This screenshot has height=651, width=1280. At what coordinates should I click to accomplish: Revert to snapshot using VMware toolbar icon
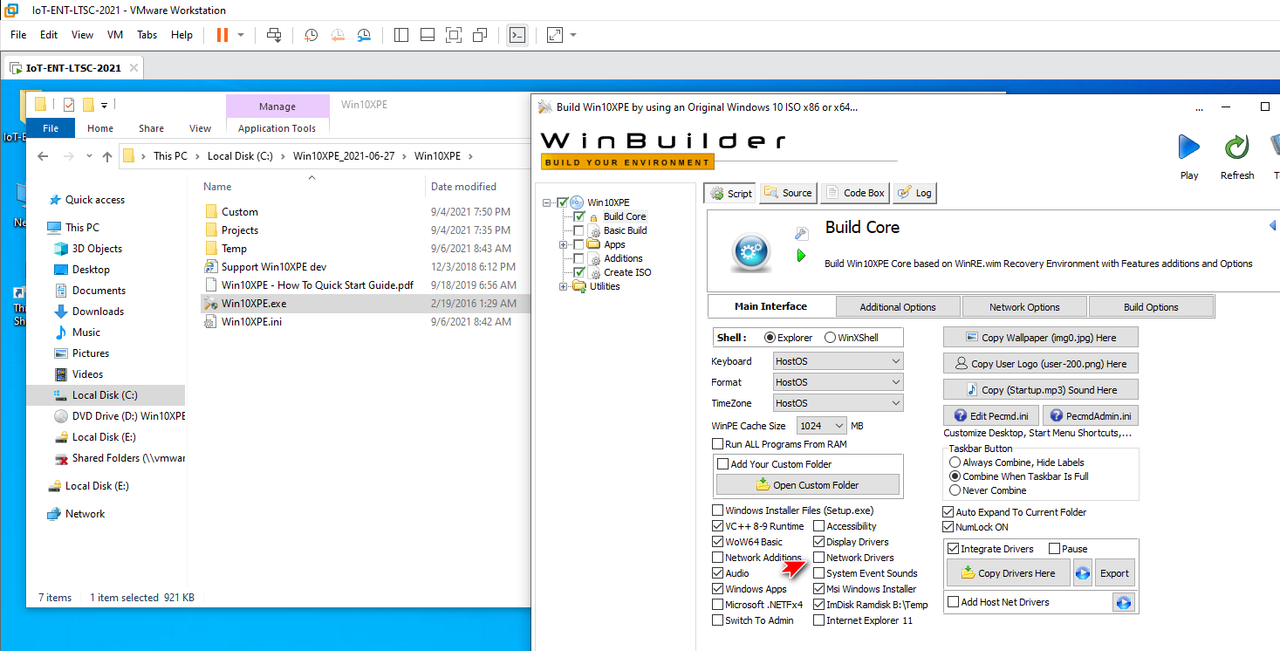click(337, 34)
